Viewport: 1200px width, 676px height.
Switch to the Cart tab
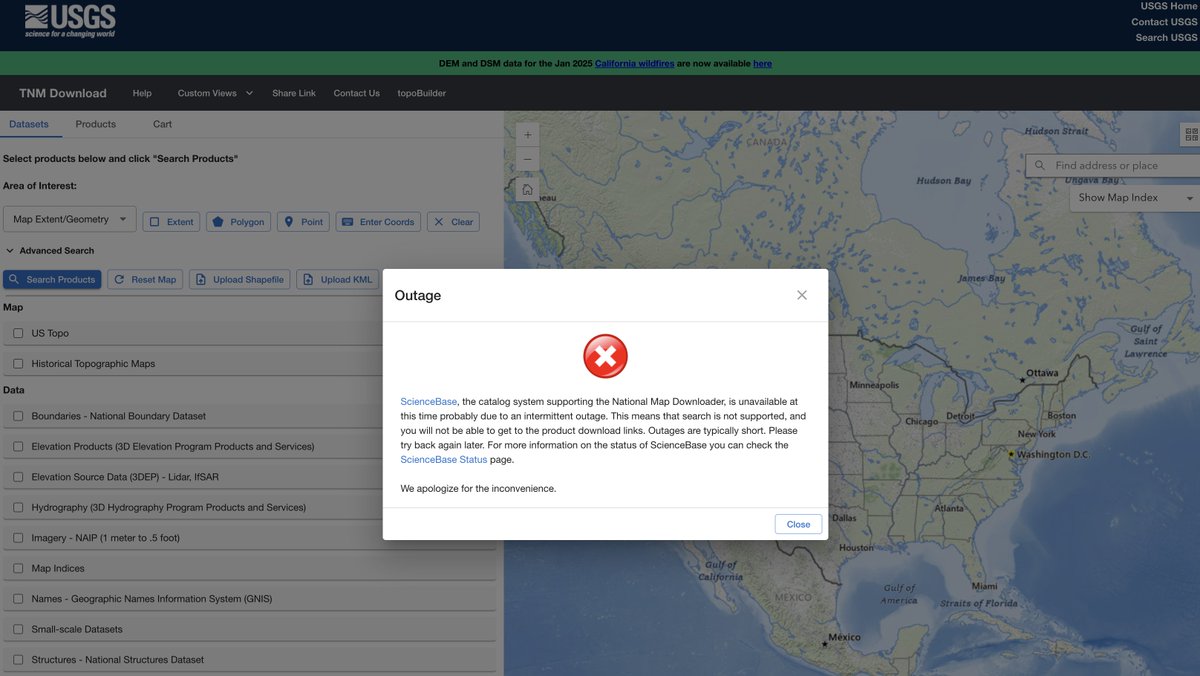click(163, 124)
